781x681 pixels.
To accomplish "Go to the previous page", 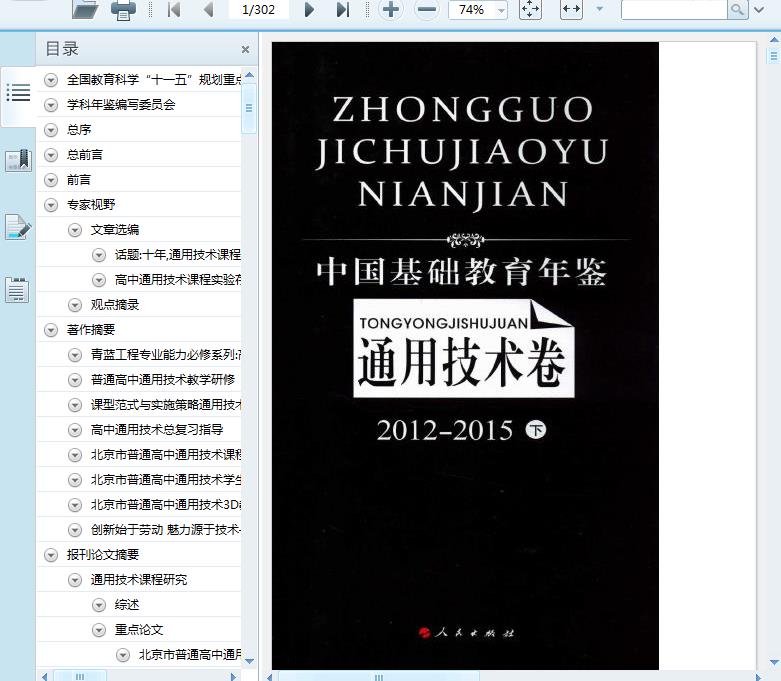I will tap(209, 9).
